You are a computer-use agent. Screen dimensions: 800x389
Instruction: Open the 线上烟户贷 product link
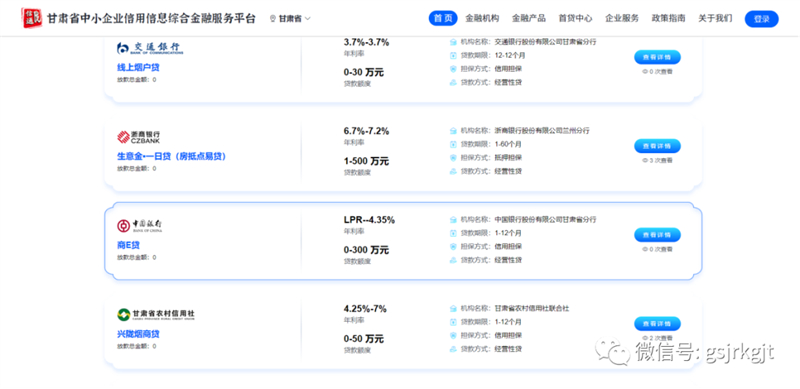tap(135, 67)
